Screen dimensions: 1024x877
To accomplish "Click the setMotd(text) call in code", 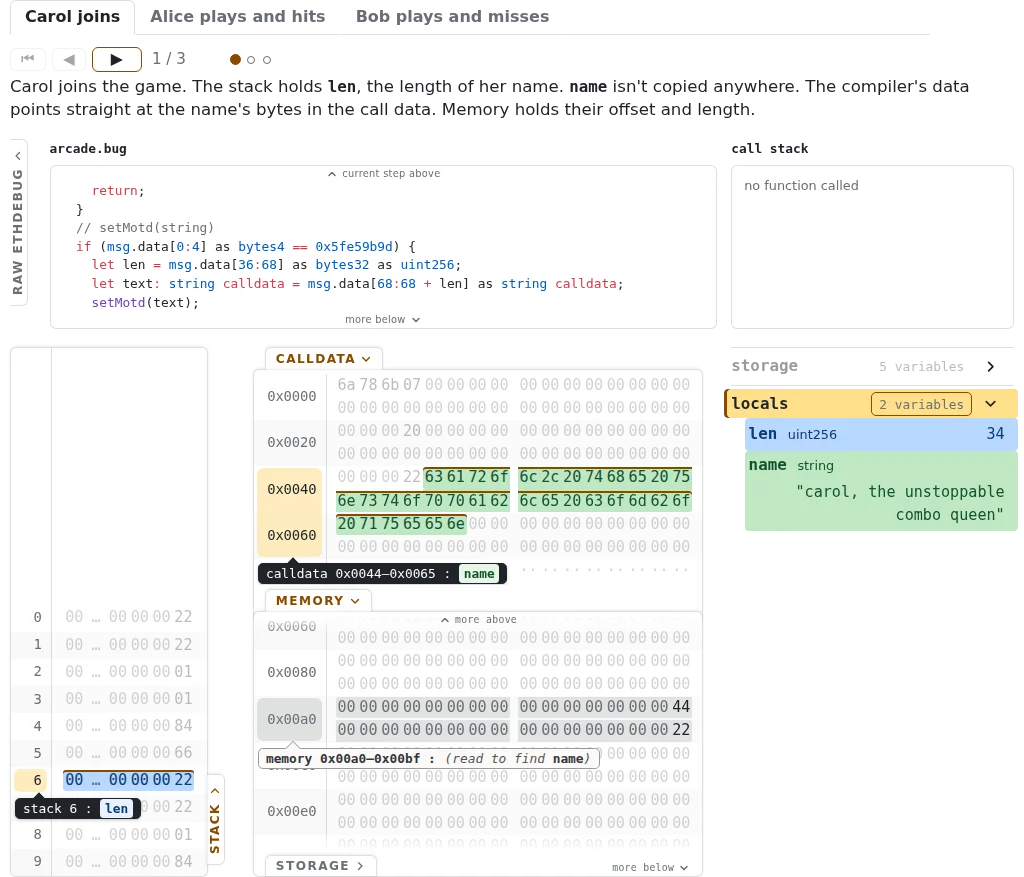I will coord(145,302).
